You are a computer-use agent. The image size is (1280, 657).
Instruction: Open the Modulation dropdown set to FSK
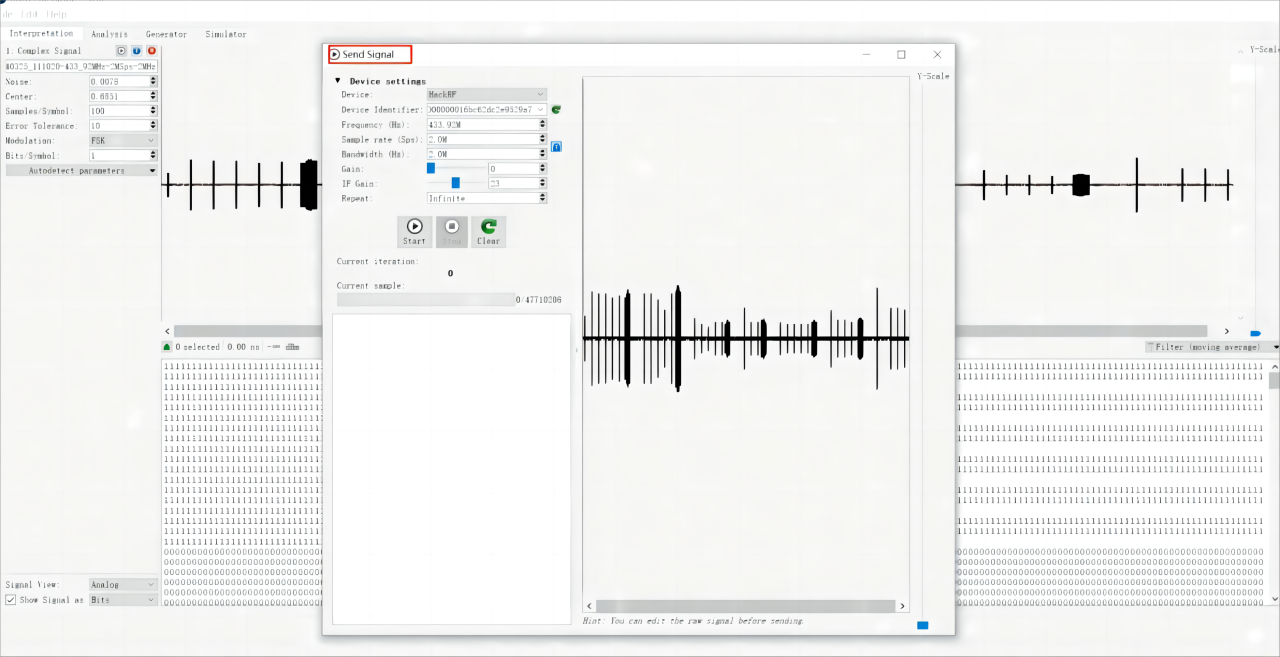tap(124, 141)
